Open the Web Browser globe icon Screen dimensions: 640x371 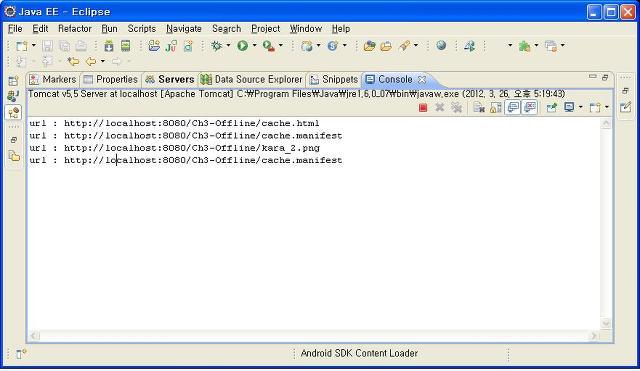(441, 46)
